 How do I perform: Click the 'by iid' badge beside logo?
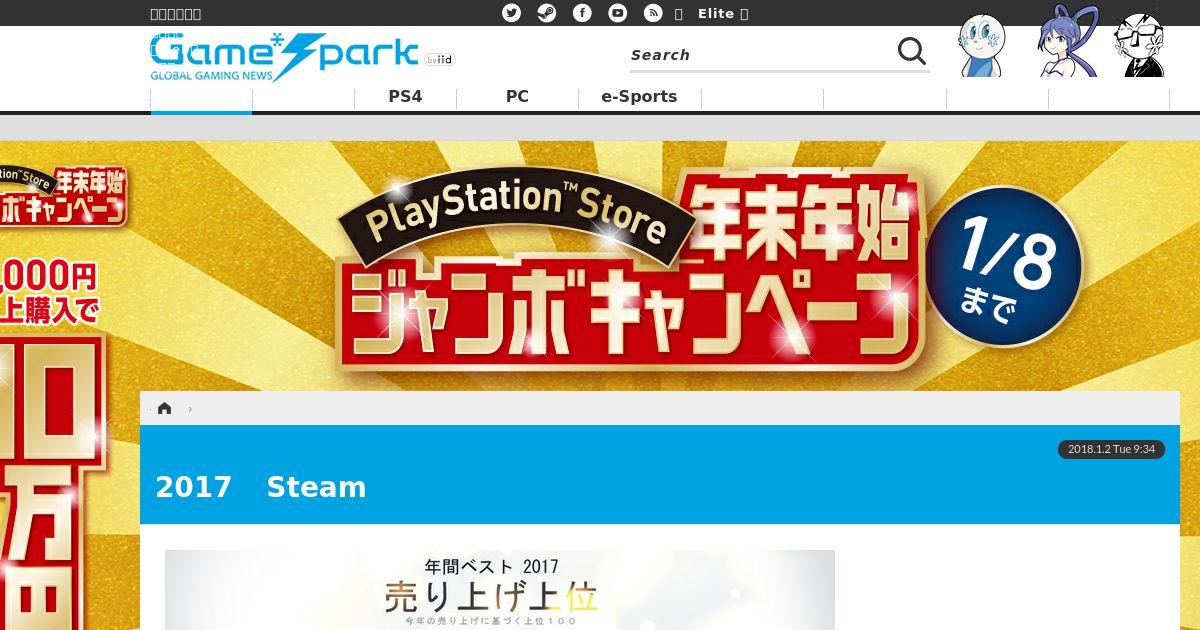point(439,60)
